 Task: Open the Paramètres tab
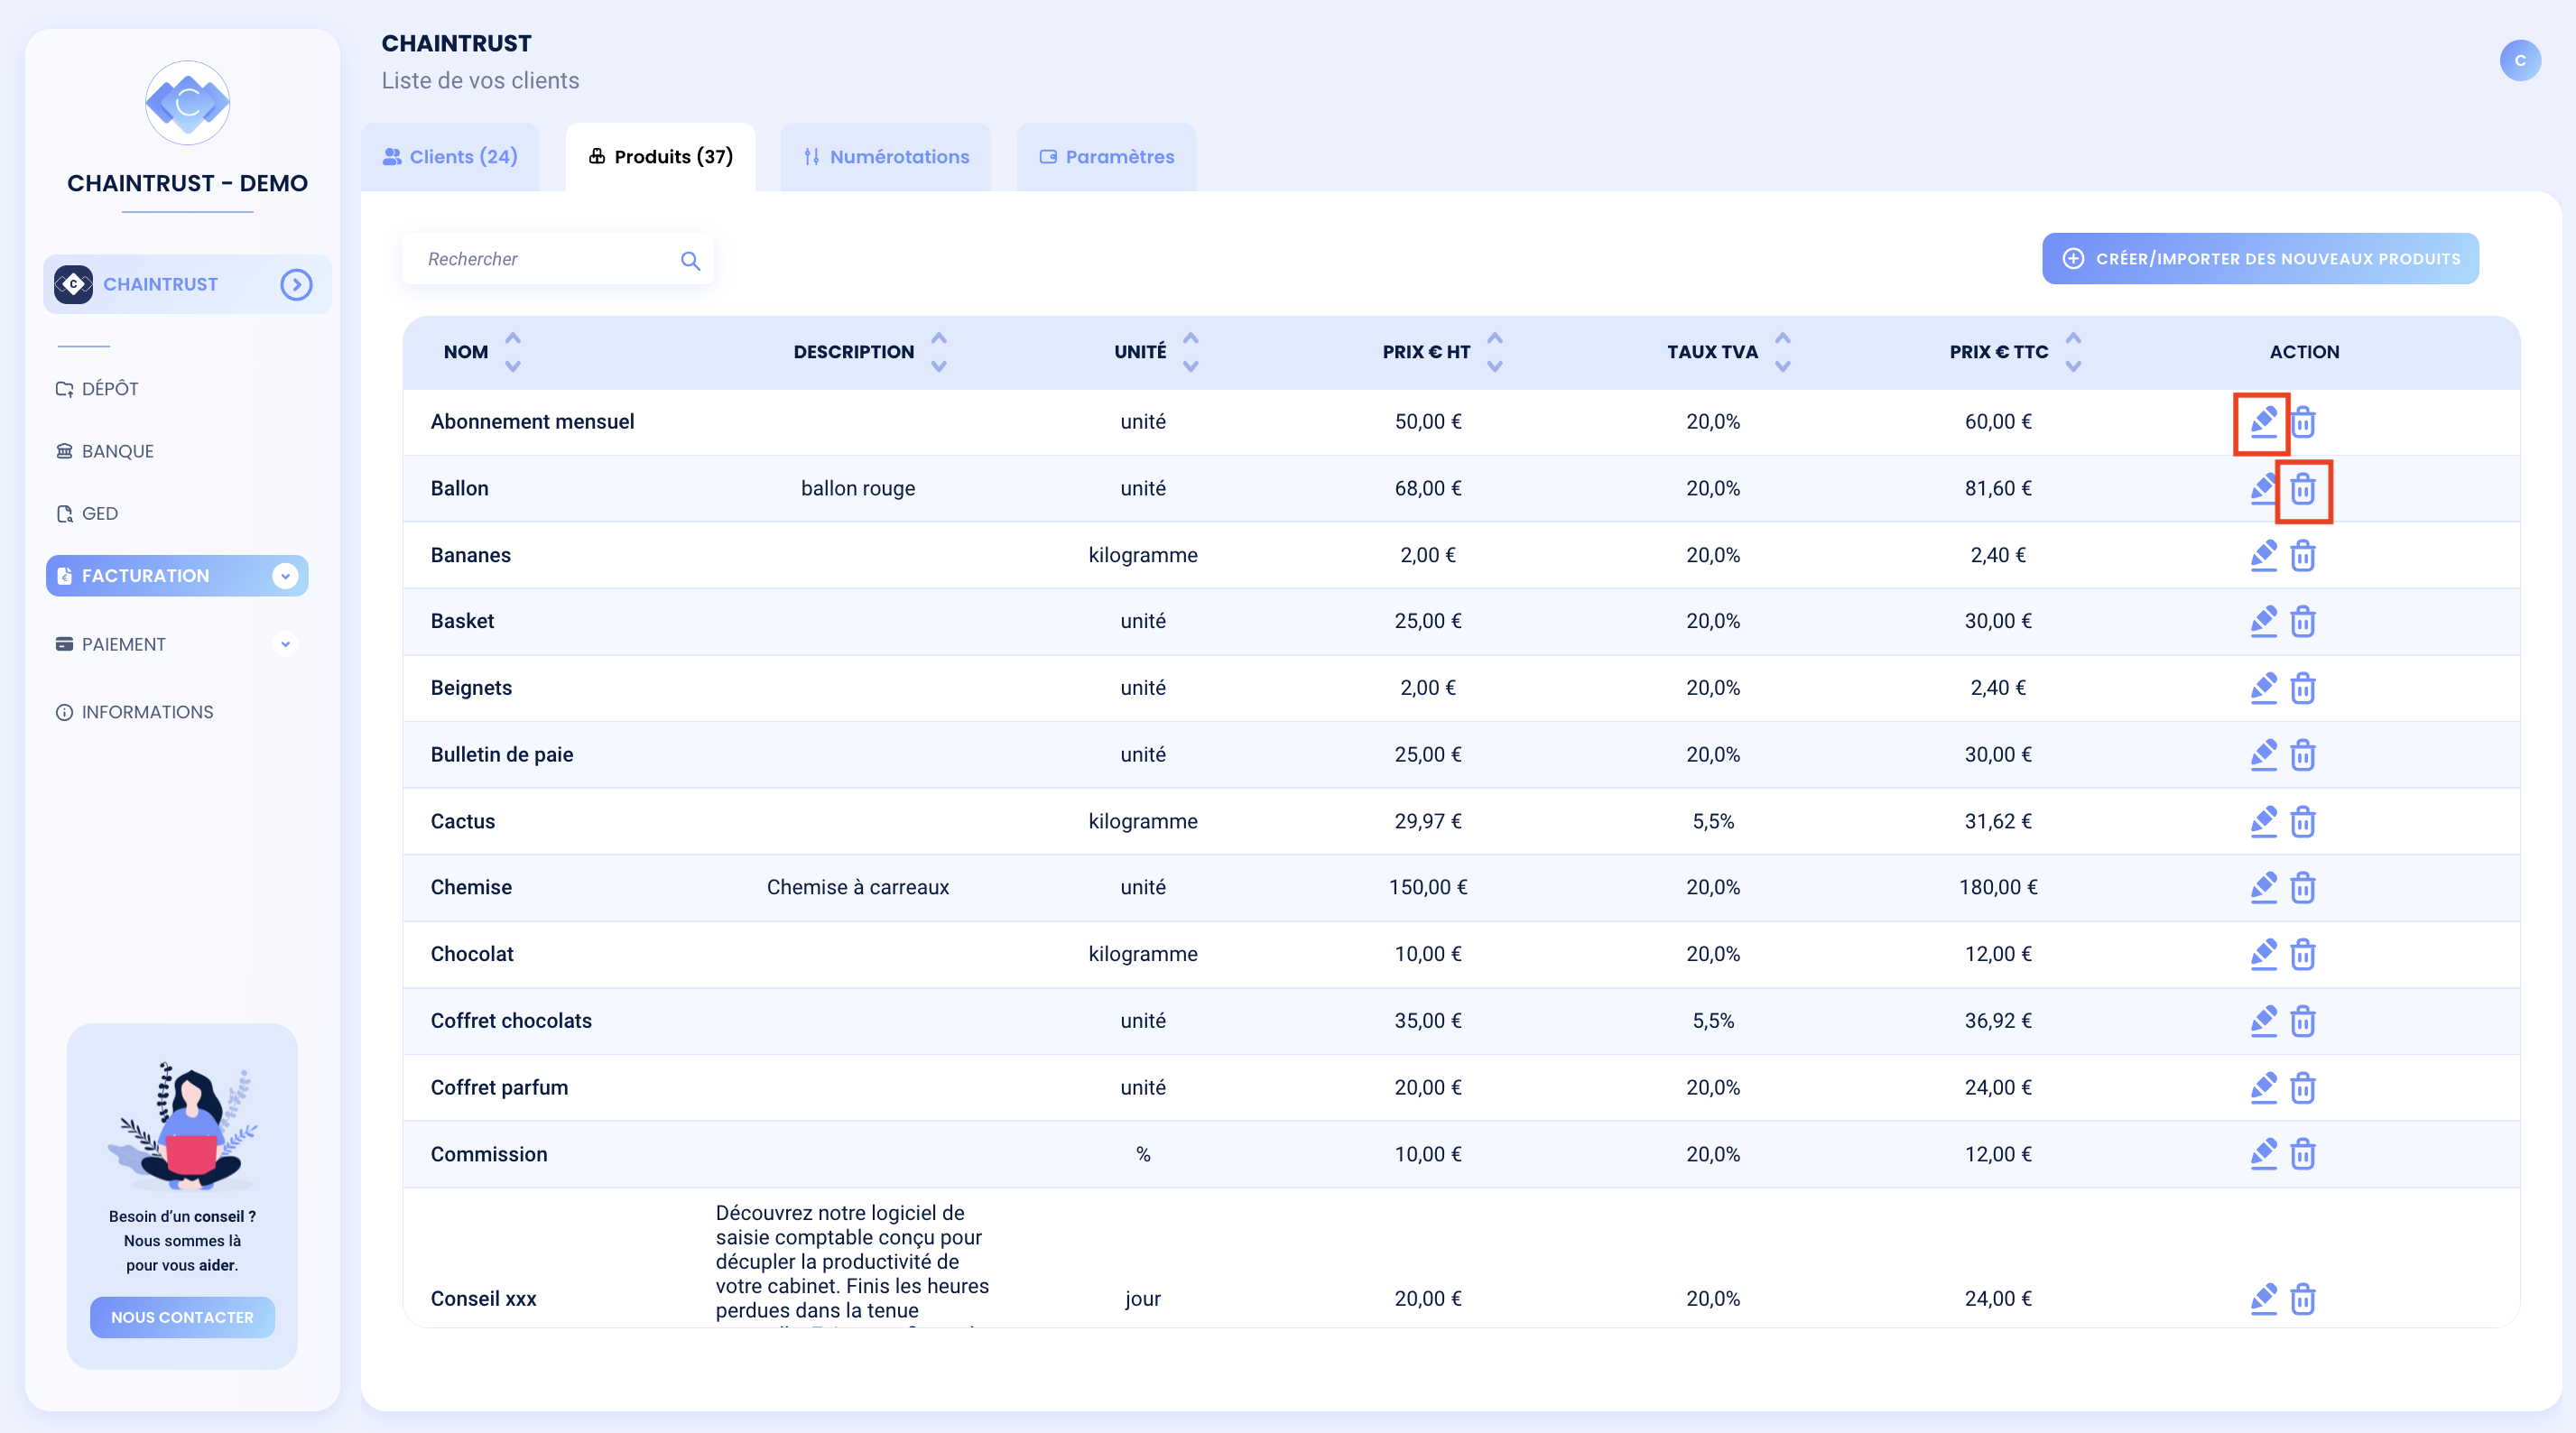point(1106,157)
